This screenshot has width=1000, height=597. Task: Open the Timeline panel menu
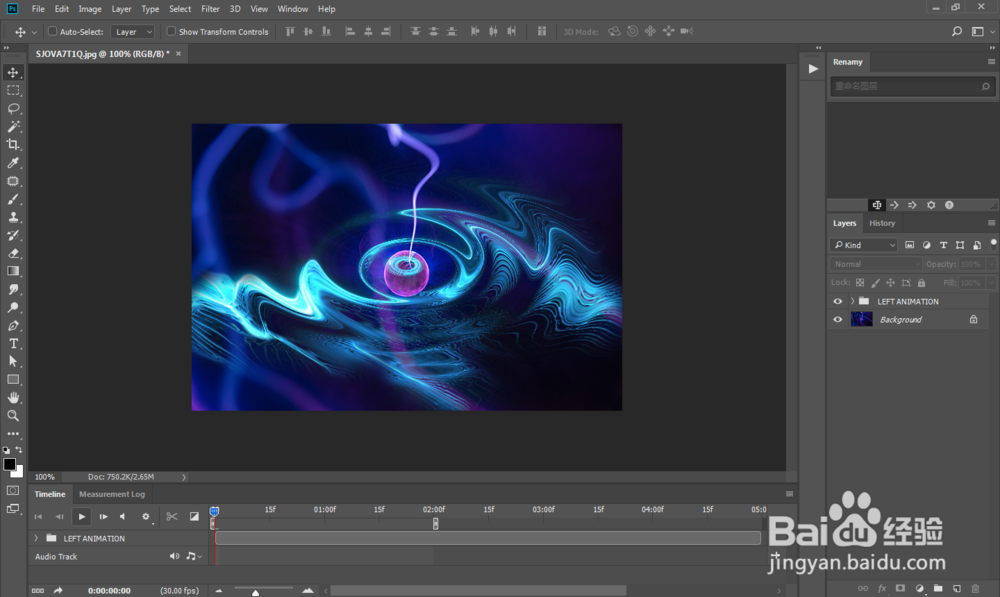pyautogui.click(x=789, y=494)
